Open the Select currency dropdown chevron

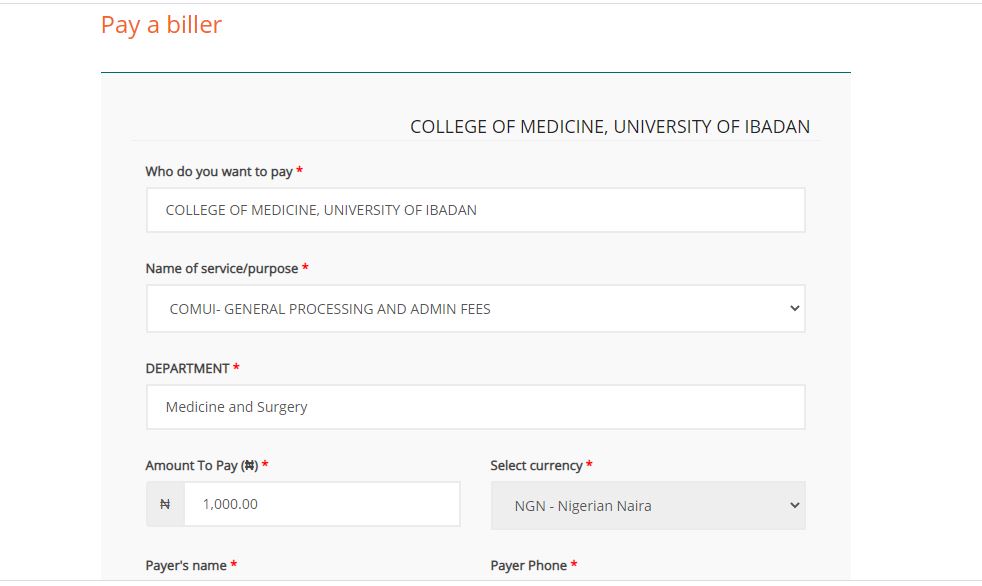(x=794, y=506)
